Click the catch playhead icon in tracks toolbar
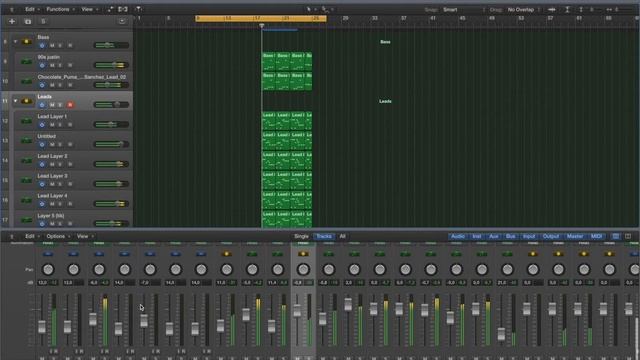Image resolution: width=640 pixels, height=360 pixels. (x=139, y=9)
